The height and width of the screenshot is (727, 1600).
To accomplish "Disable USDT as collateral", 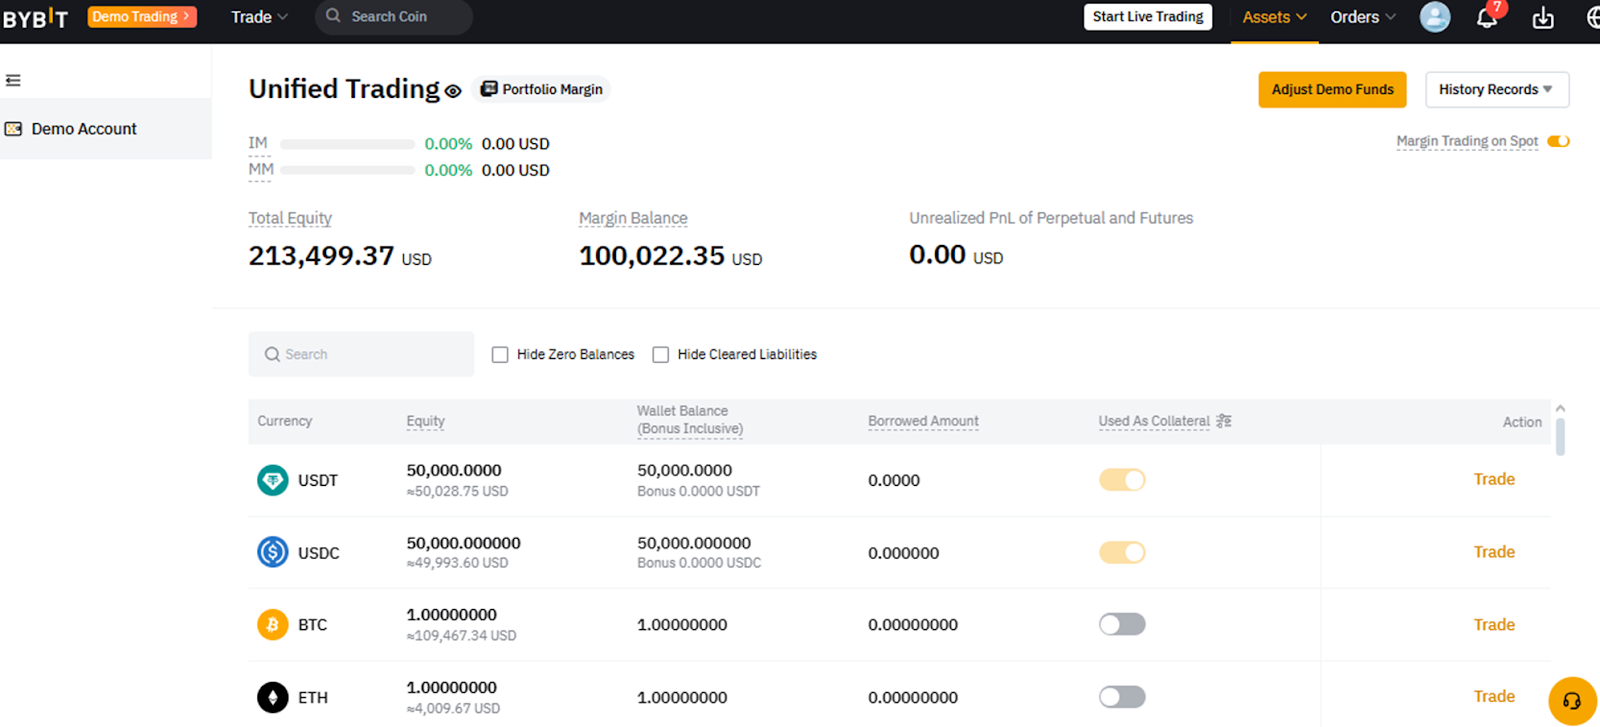I will pyautogui.click(x=1122, y=480).
